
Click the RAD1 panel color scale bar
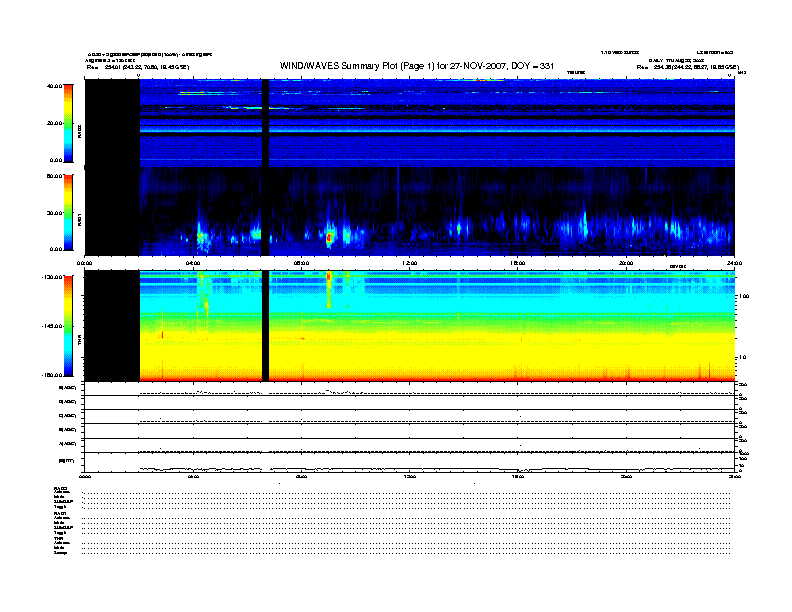pos(69,212)
